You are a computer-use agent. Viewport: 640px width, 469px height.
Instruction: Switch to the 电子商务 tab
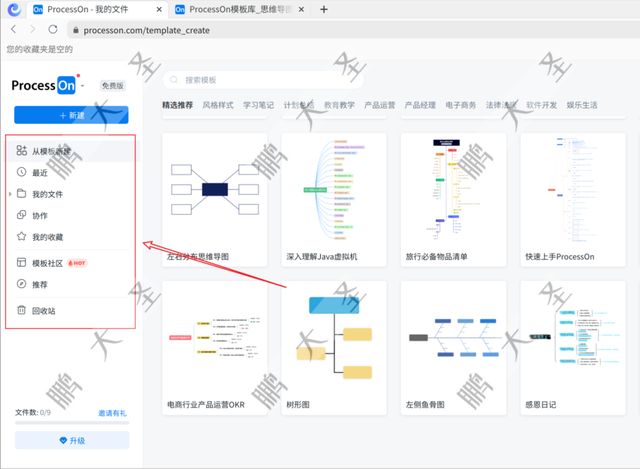coord(460,105)
